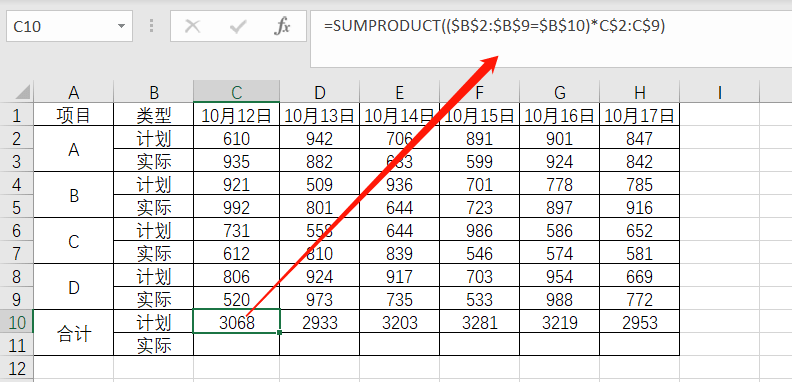Image resolution: width=792 pixels, height=382 pixels.
Task: Click cell with value 916
Action: (639, 207)
